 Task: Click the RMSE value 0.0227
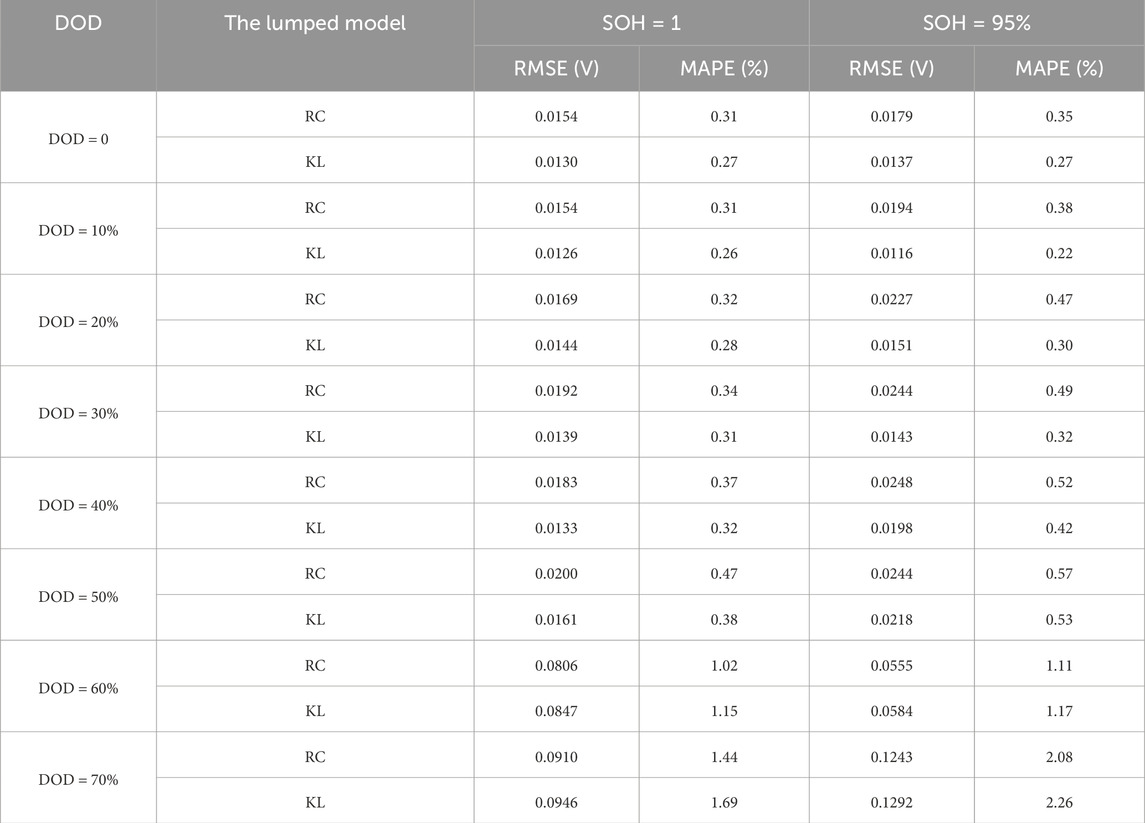(891, 299)
